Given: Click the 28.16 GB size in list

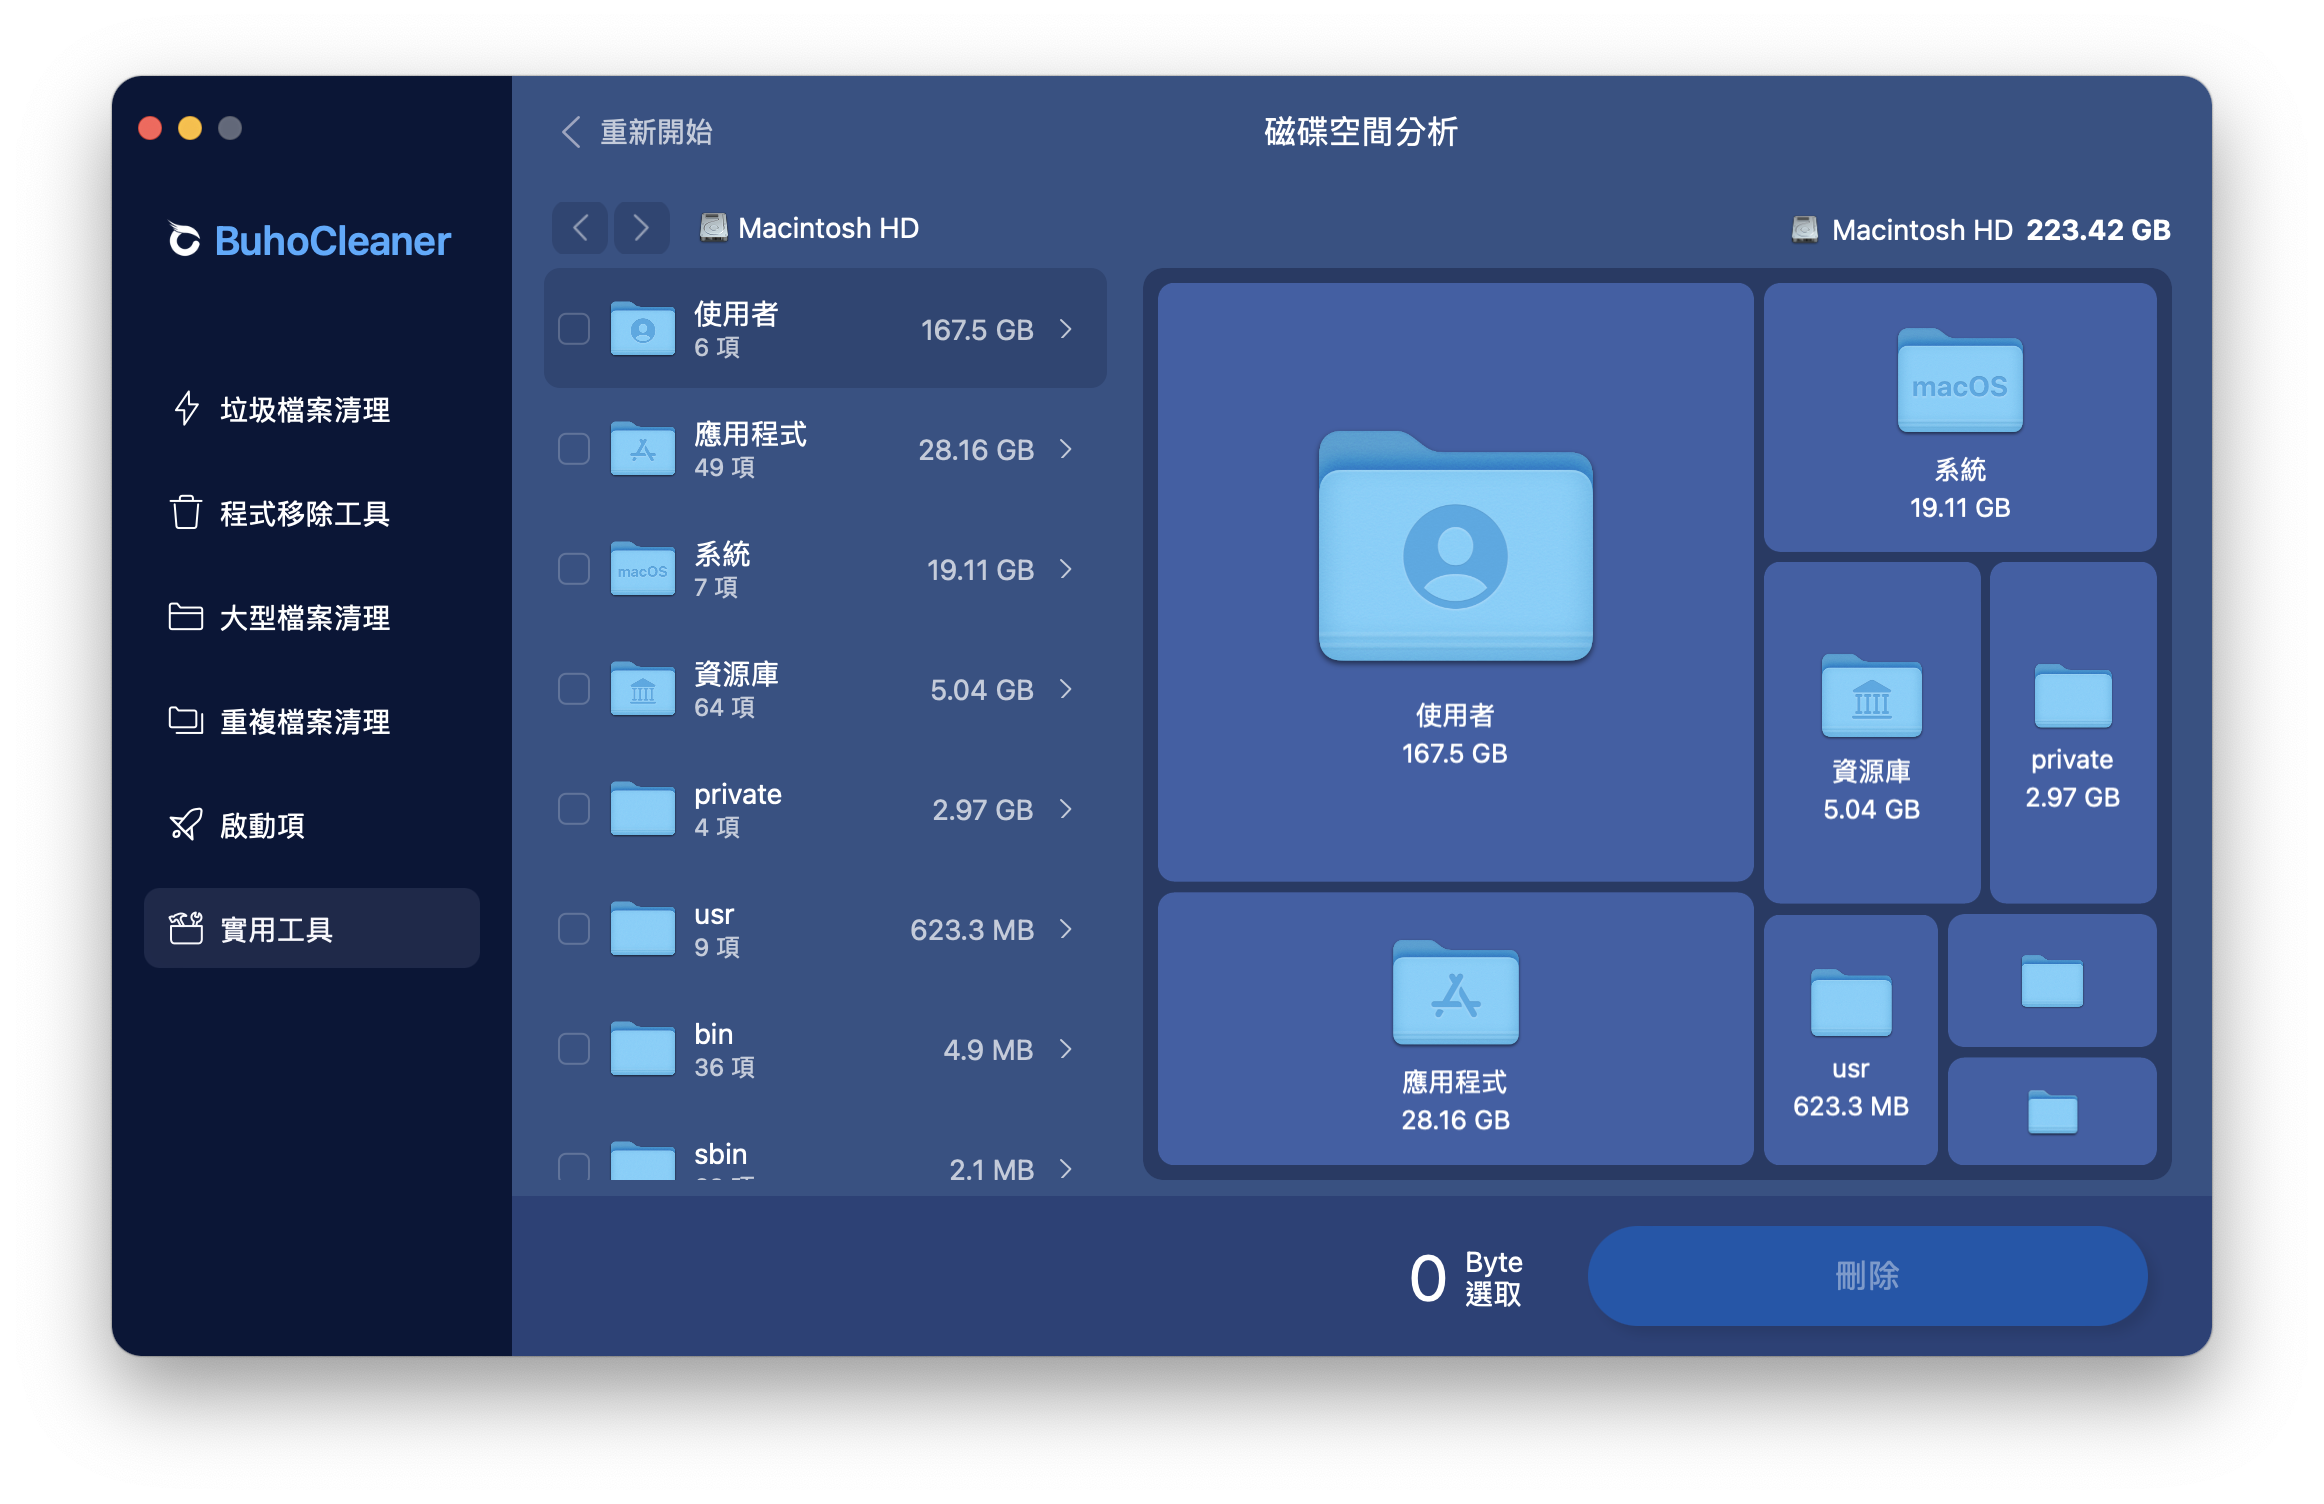Looking at the screenshot, I should click(976, 449).
